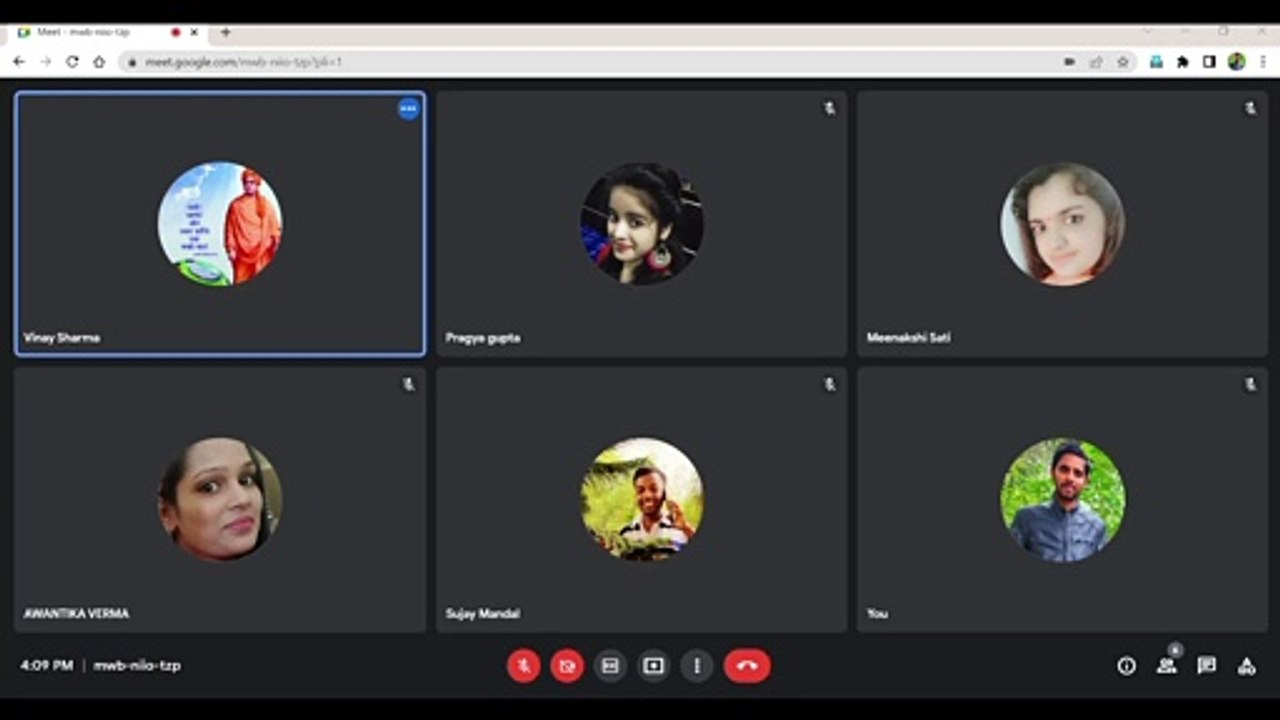Unmute your microphone in Meet

[x=523, y=666]
